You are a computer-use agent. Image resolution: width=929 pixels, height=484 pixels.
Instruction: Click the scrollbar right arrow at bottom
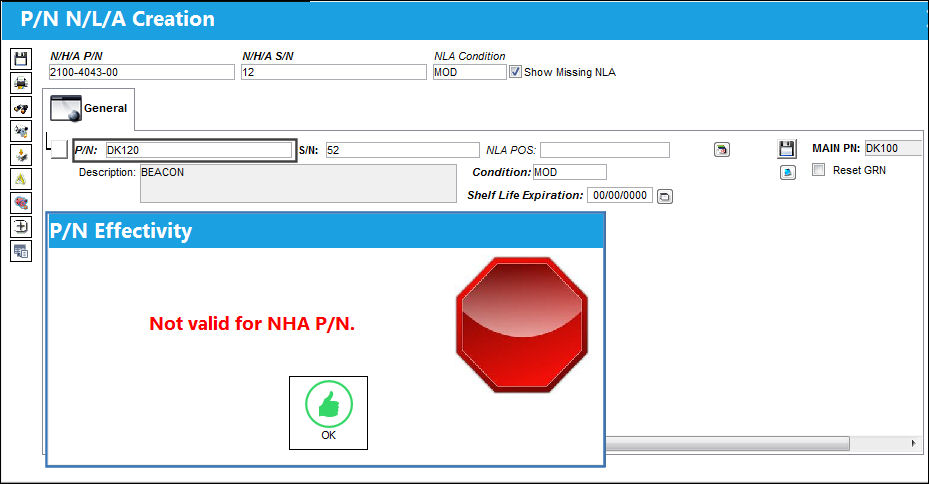tap(913, 443)
